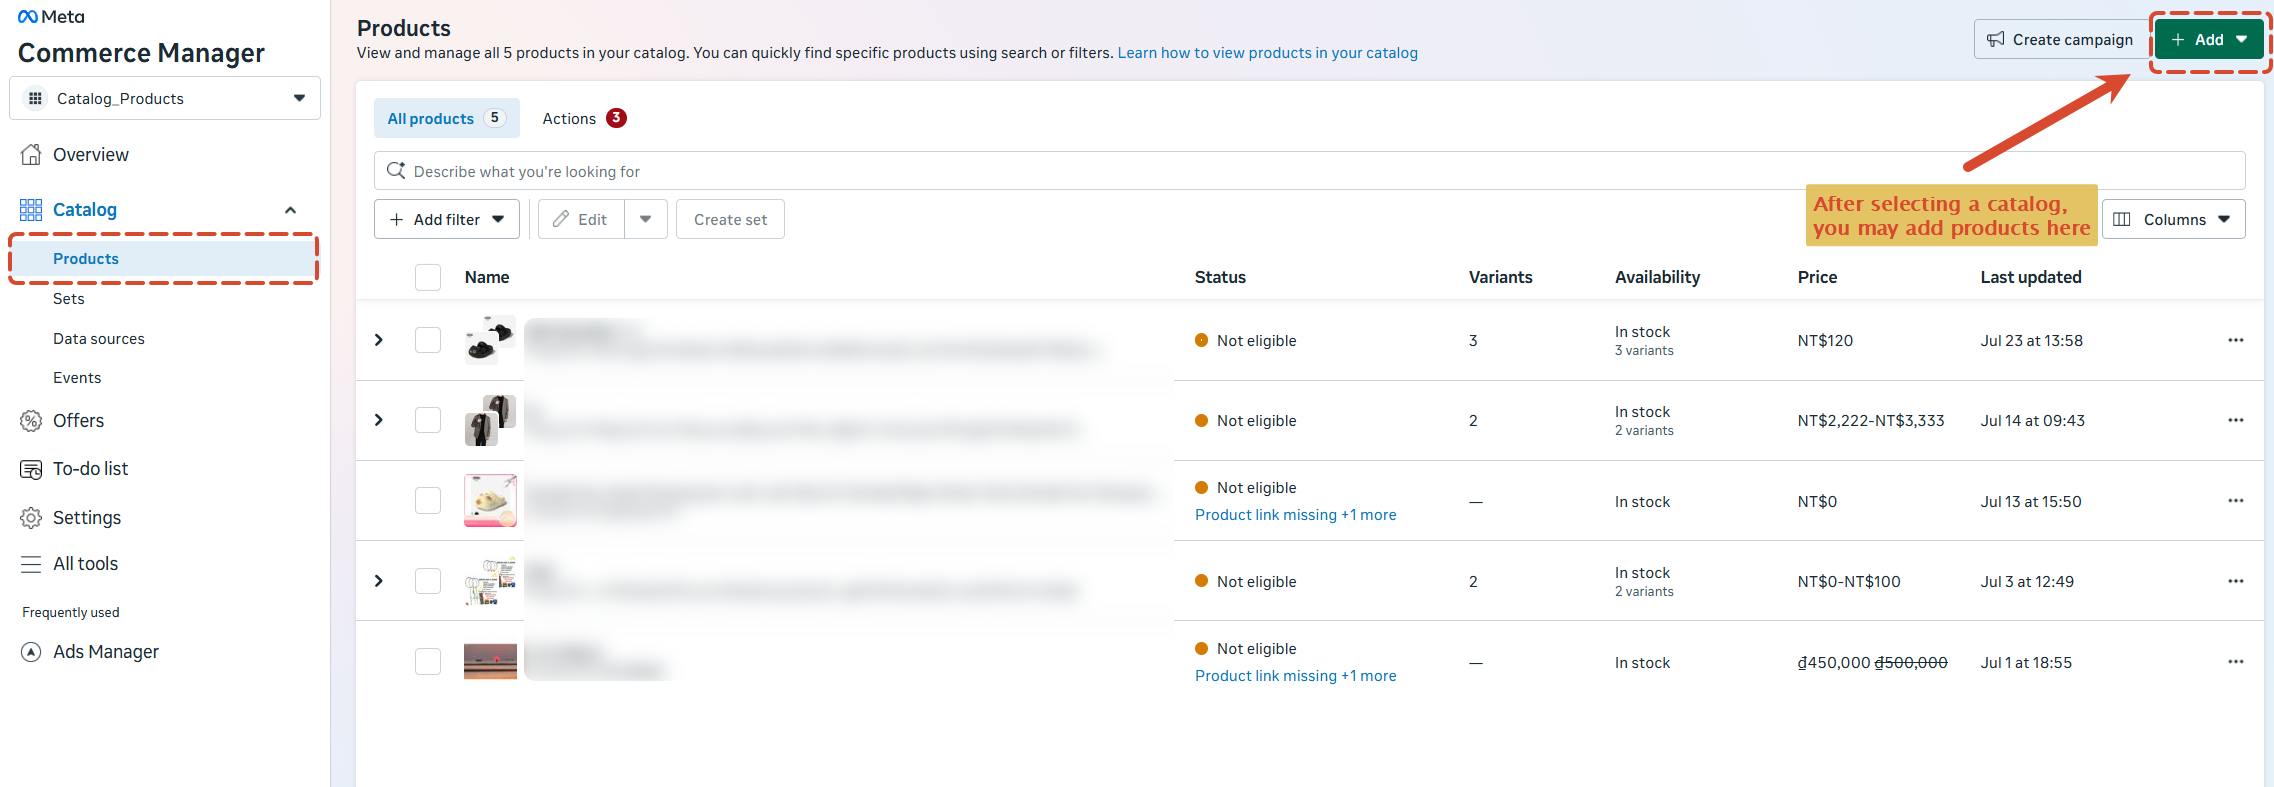Toggle the select-all checkbox in header
This screenshot has width=2274, height=787.
pyautogui.click(x=428, y=277)
